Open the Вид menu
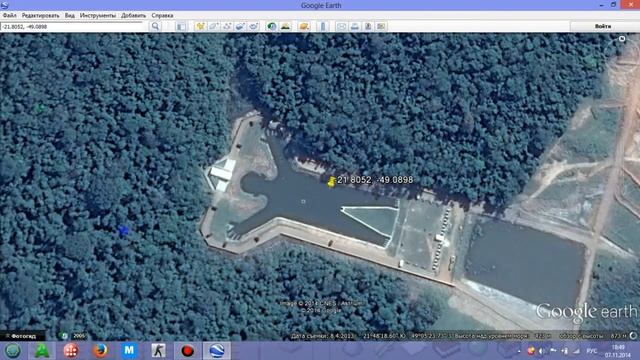The width and height of the screenshot is (640, 360). 70,16
